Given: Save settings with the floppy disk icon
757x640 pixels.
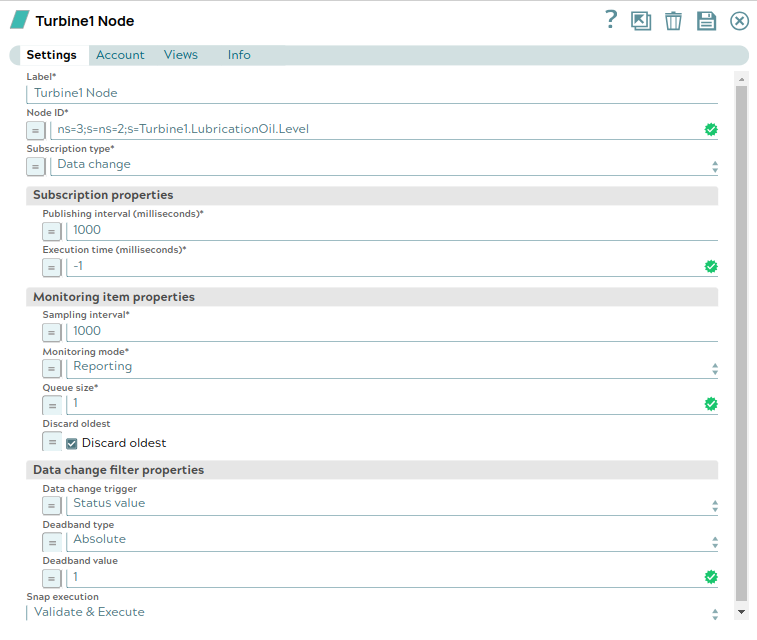Looking at the screenshot, I should pyautogui.click(x=706, y=21).
